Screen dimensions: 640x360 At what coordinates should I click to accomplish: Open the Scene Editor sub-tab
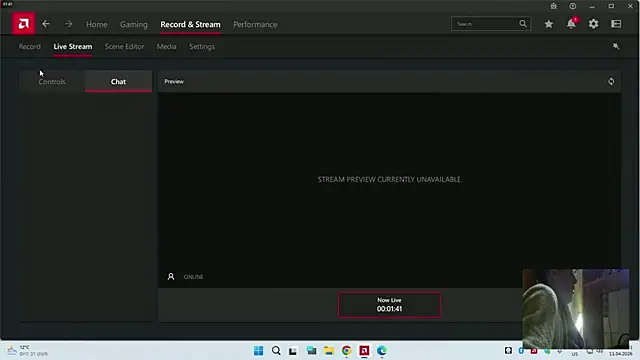tap(124, 47)
